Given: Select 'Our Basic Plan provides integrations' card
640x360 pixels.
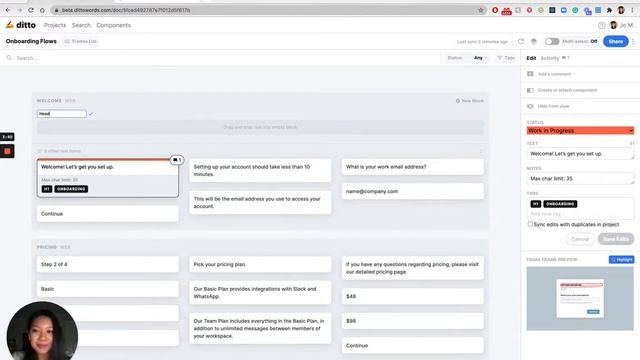Looking at the screenshot, I should tap(260, 293).
